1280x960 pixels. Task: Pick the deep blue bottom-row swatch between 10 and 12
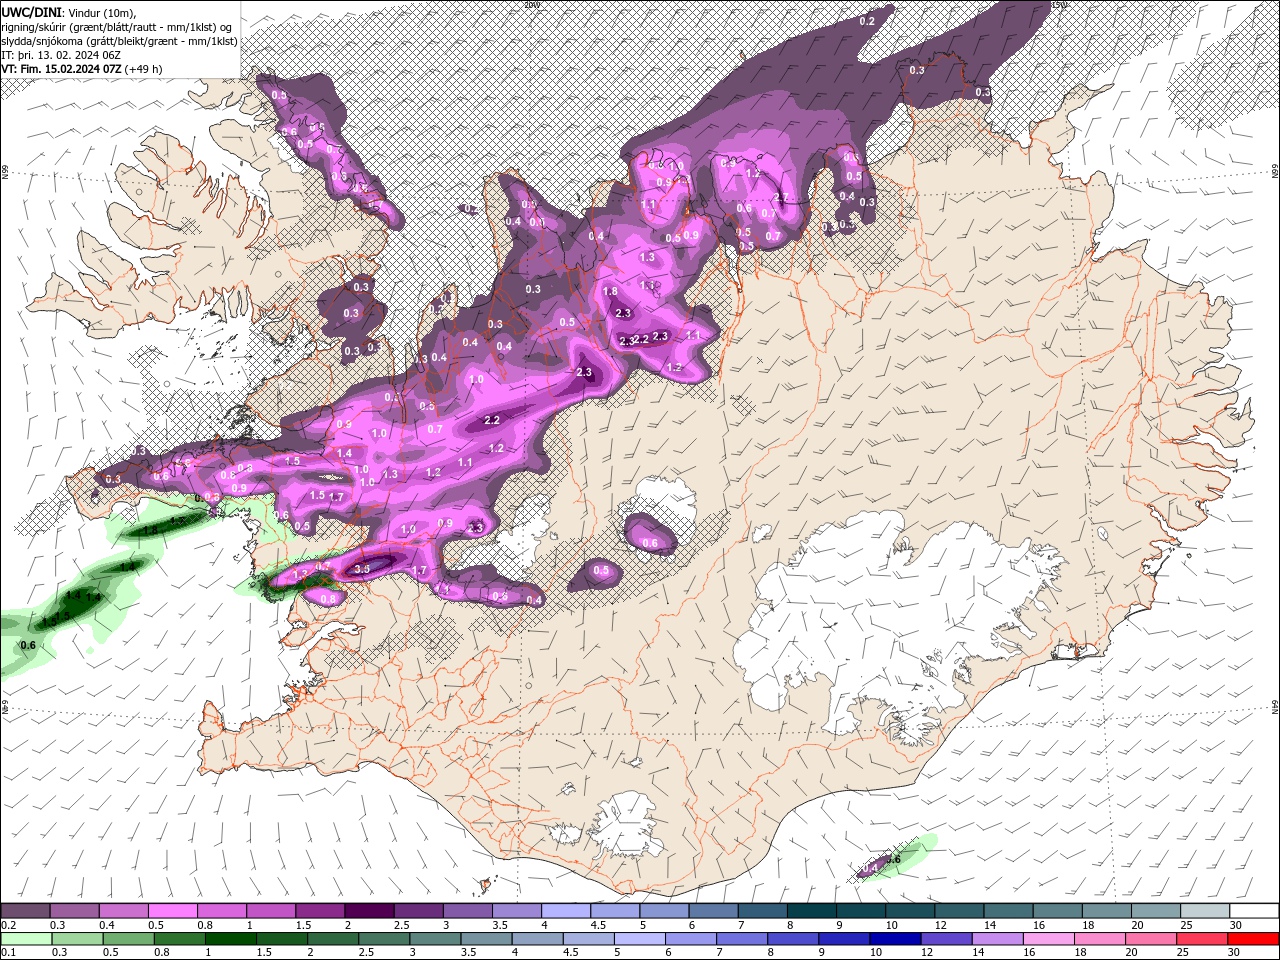(895, 939)
